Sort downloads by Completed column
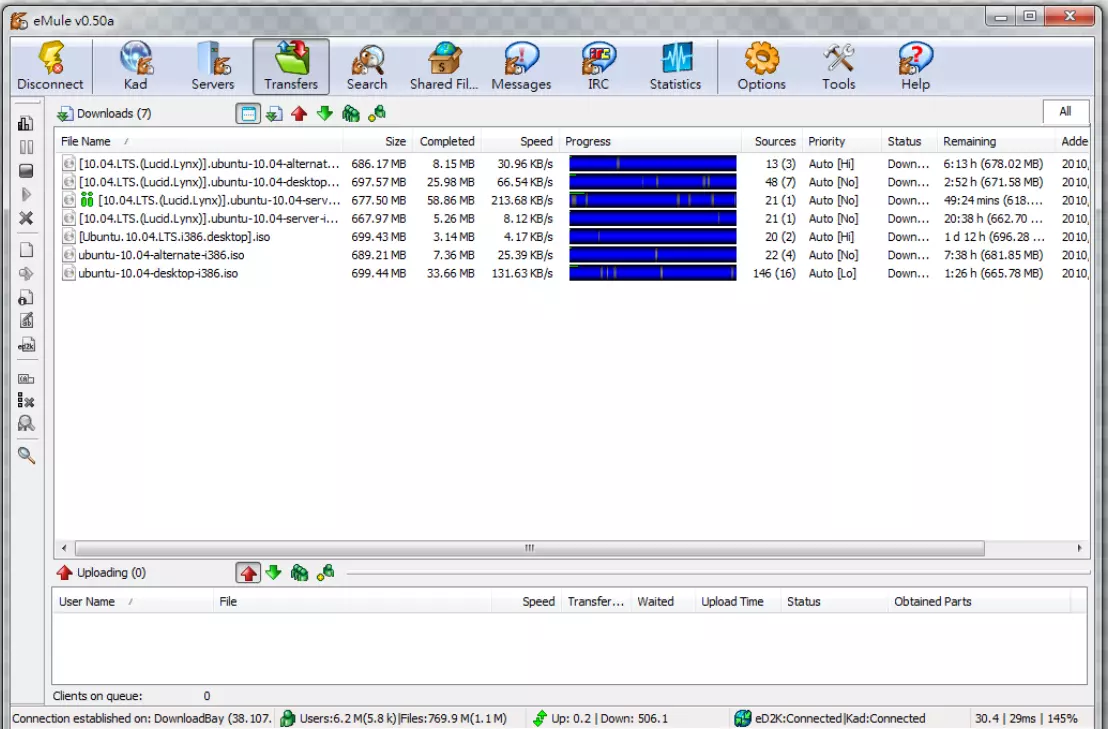 click(x=447, y=141)
